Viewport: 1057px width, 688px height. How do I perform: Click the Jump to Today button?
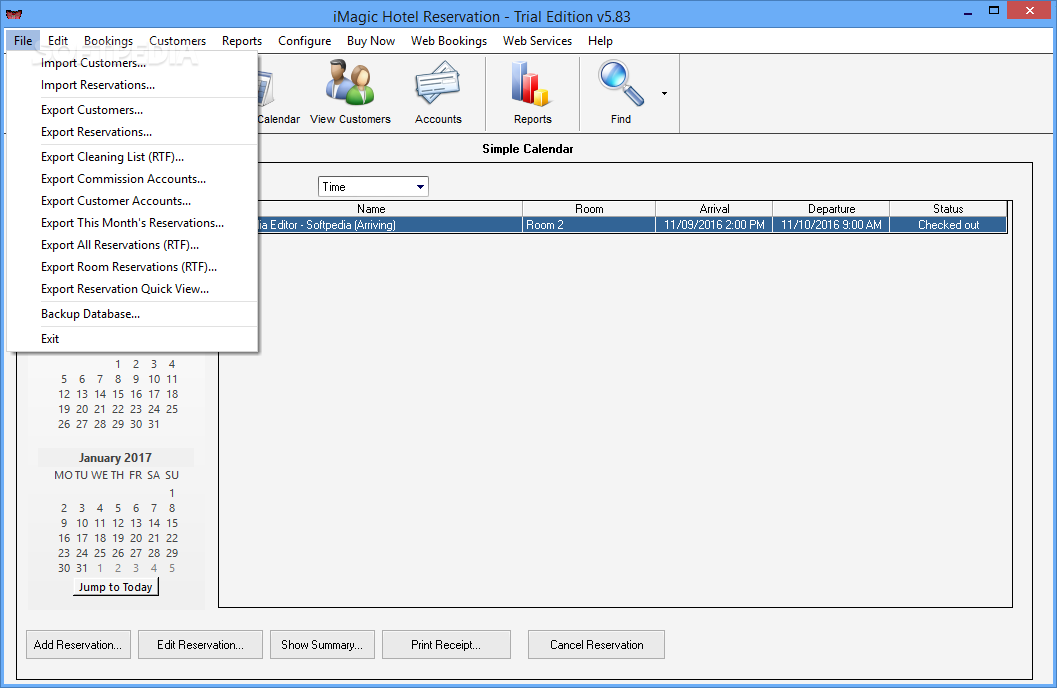[x=115, y=587]
